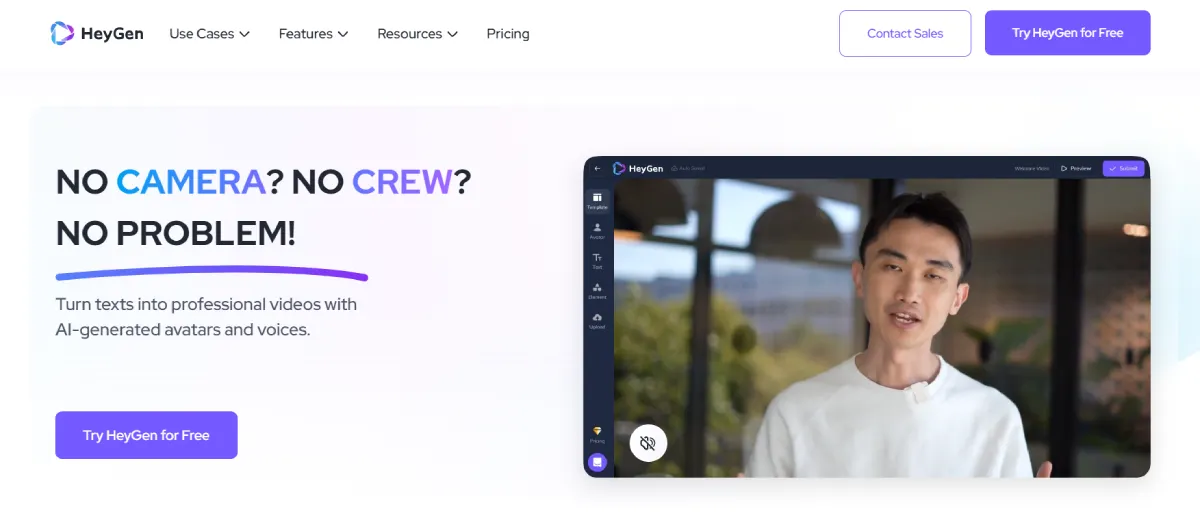The width and height of the screenshot is (1200, 520).
Task: Expand the Features dropdown menu
Action: [x=313, y=34]
